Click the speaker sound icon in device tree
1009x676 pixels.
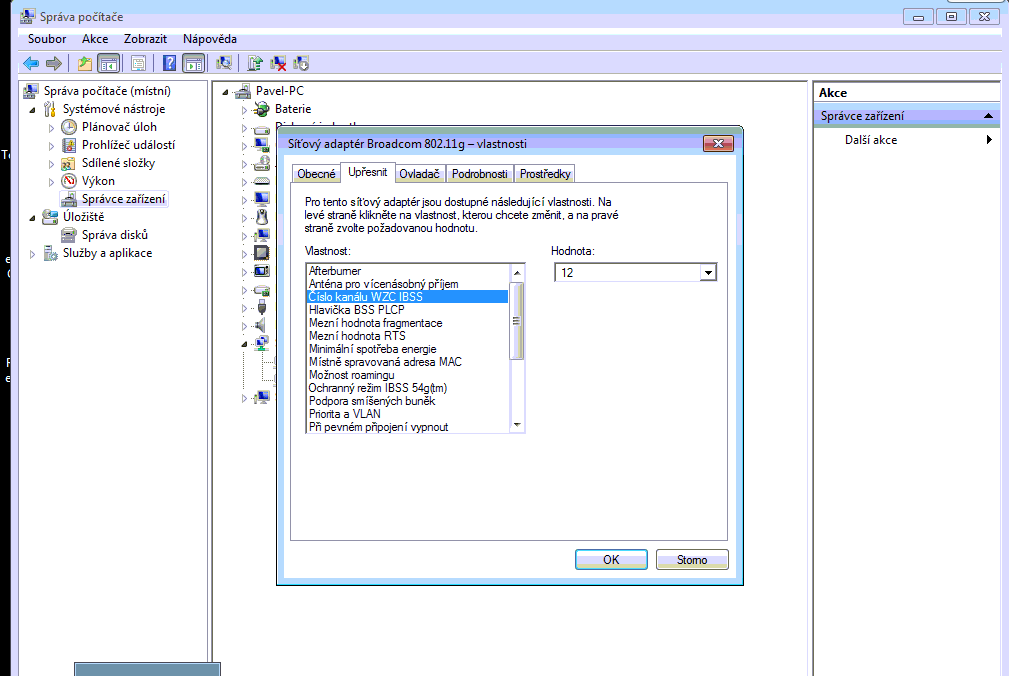[261, 325]
